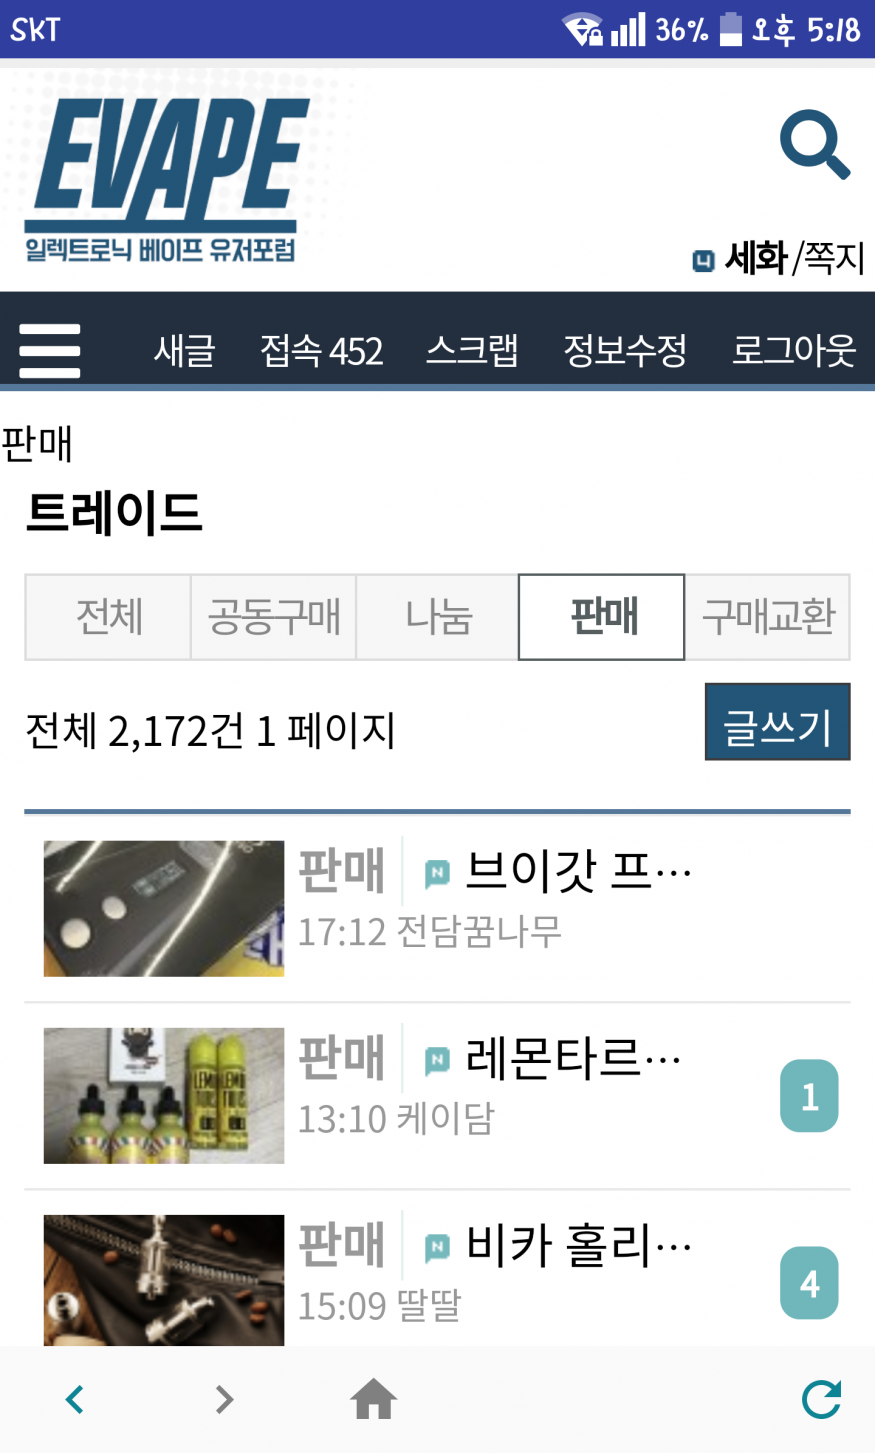This screenshot has height=1453, width=875.
Task: Open the search magnifier icon
Action: click(815, 146)
